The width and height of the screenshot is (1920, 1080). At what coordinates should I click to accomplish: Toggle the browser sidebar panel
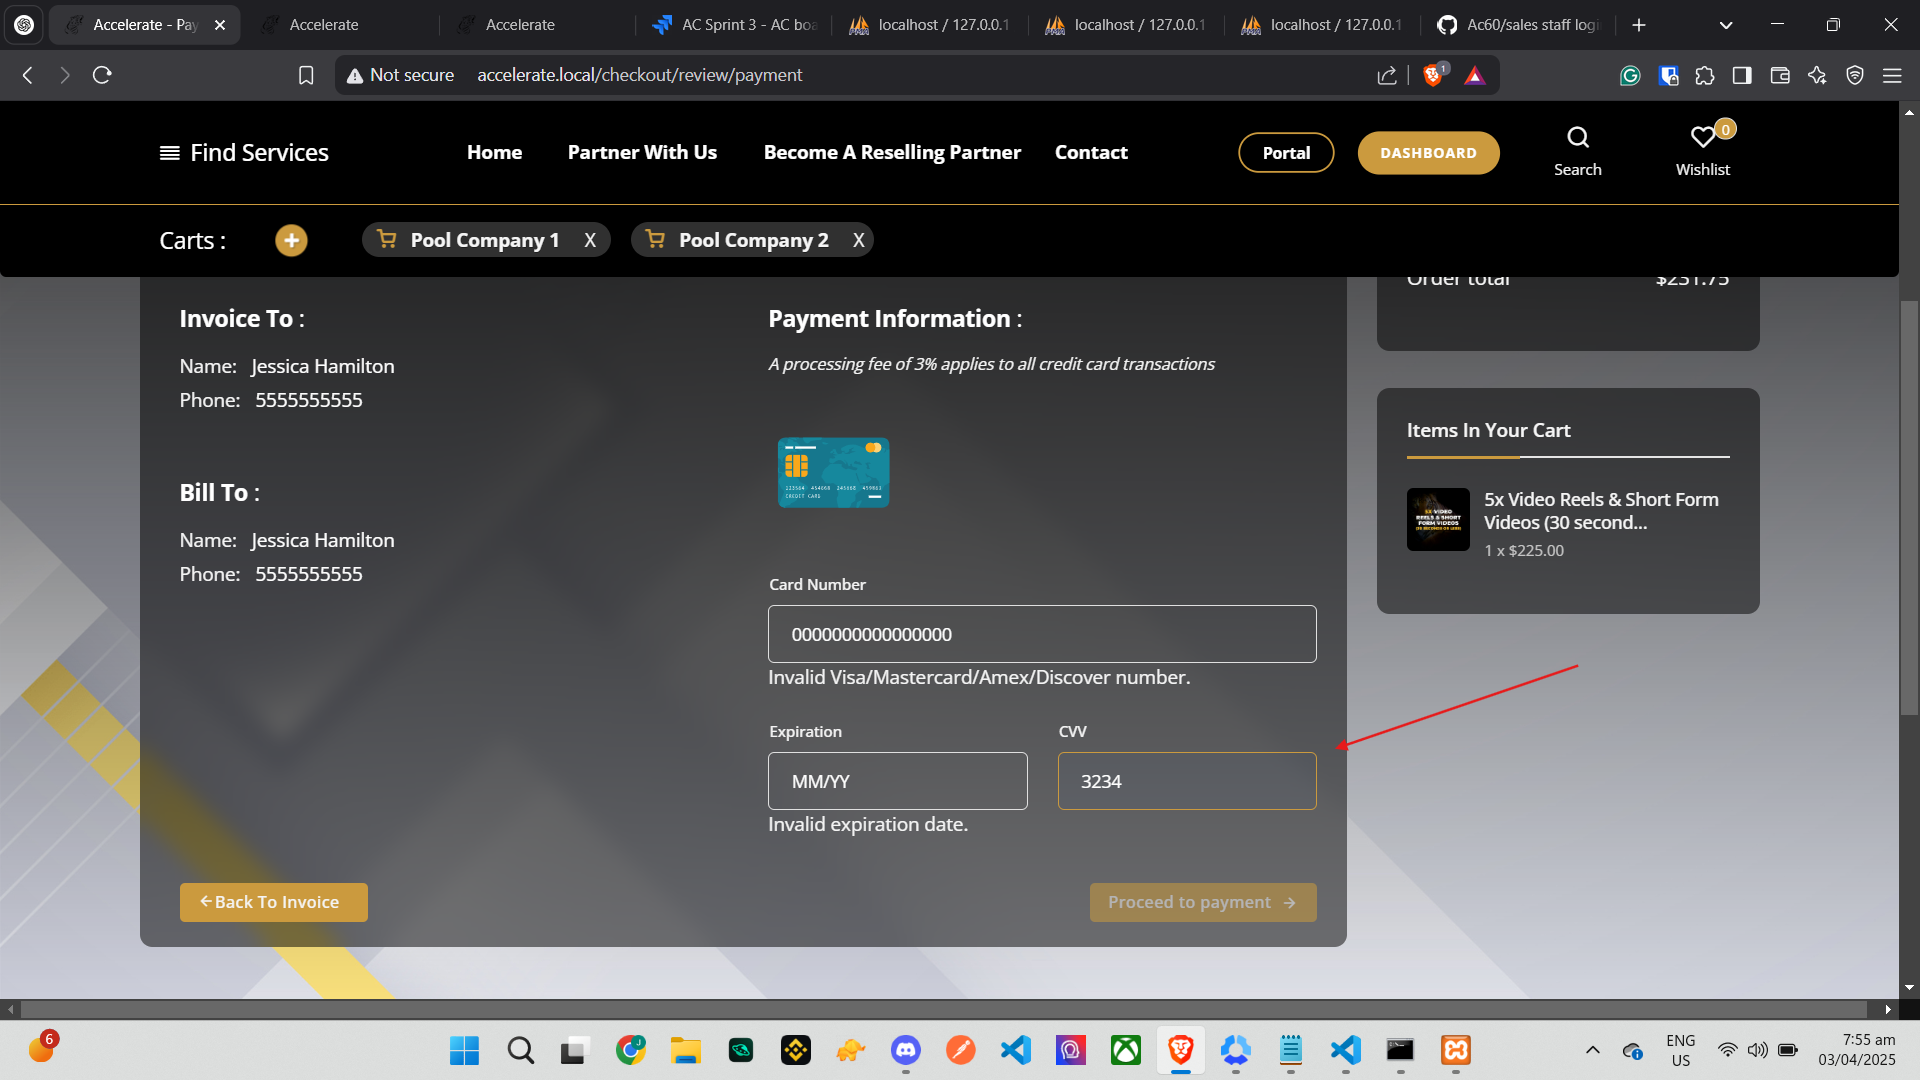pyautogui.click(x=1742, y=75)
